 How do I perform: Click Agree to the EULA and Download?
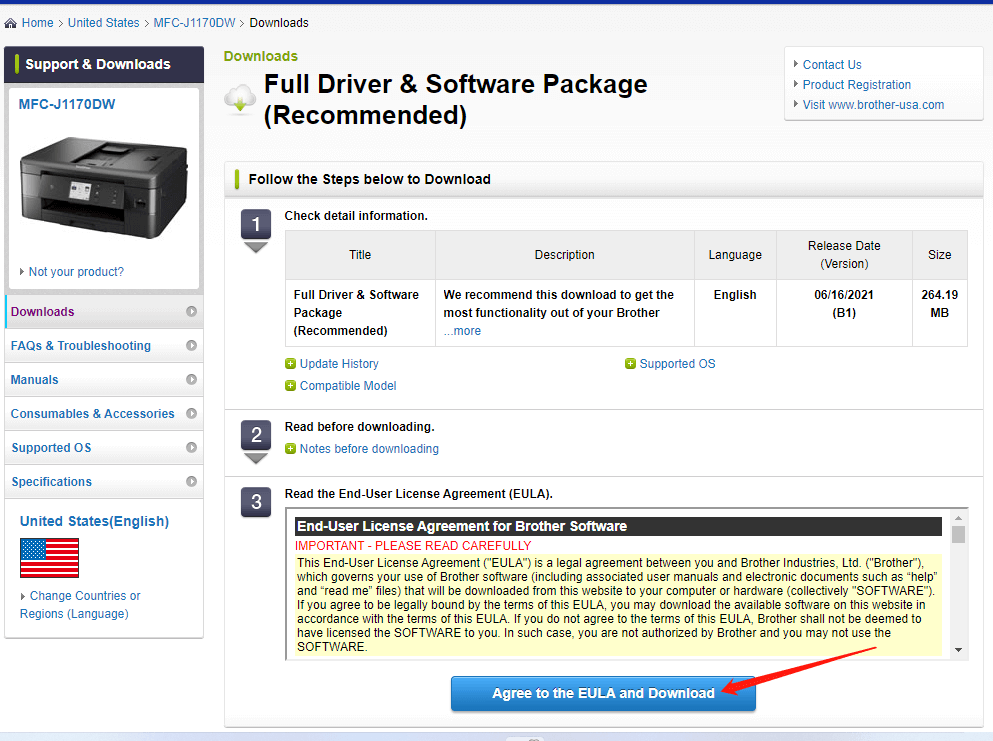click(x=603, y=694)
